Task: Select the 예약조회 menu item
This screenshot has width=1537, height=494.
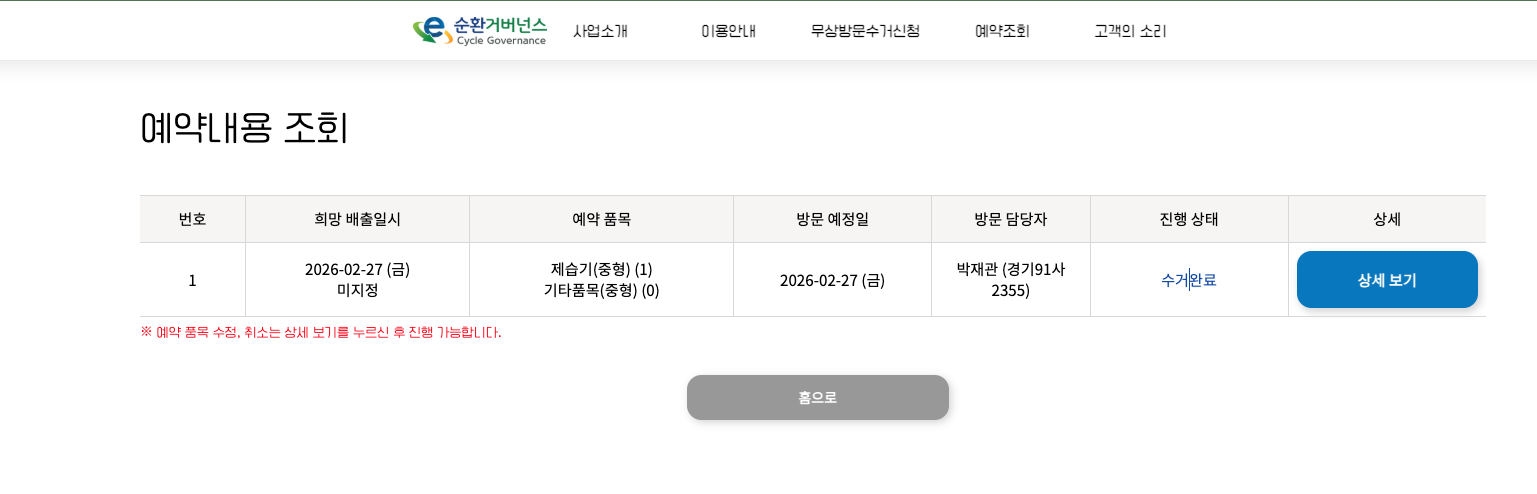Action: (1002, 31)
